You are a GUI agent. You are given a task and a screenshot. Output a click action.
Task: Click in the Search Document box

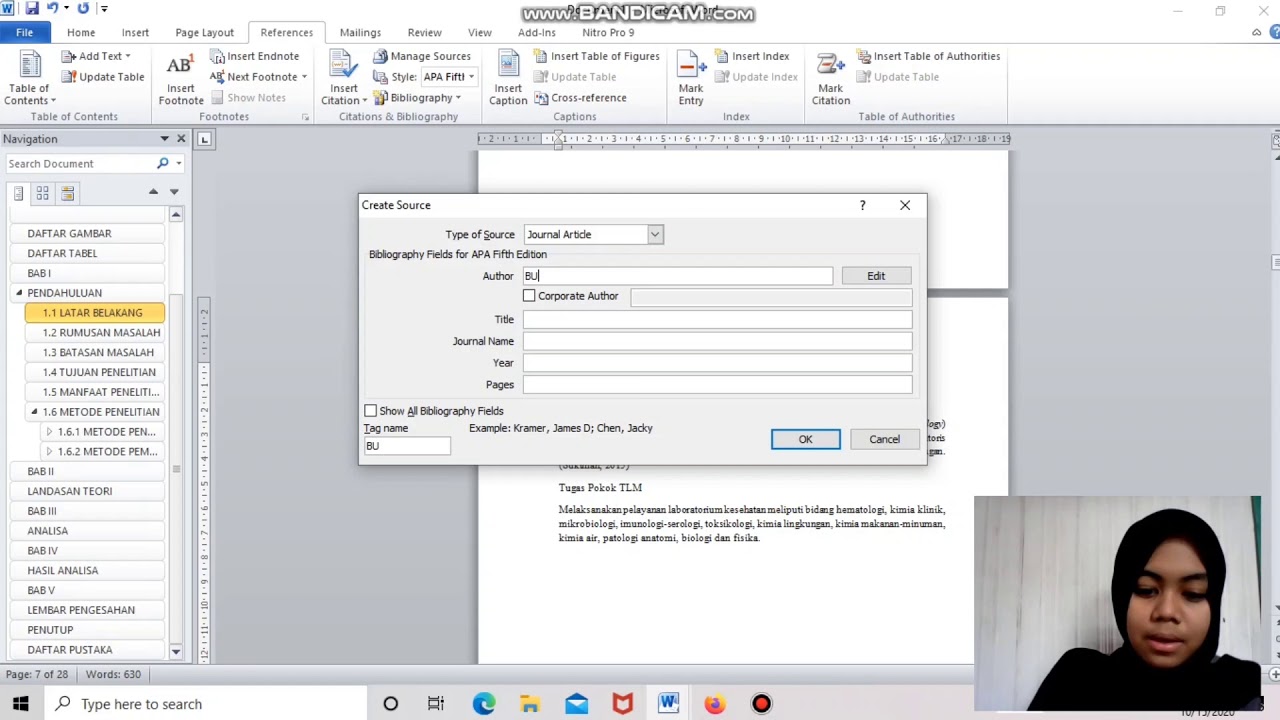pos(78,163)
